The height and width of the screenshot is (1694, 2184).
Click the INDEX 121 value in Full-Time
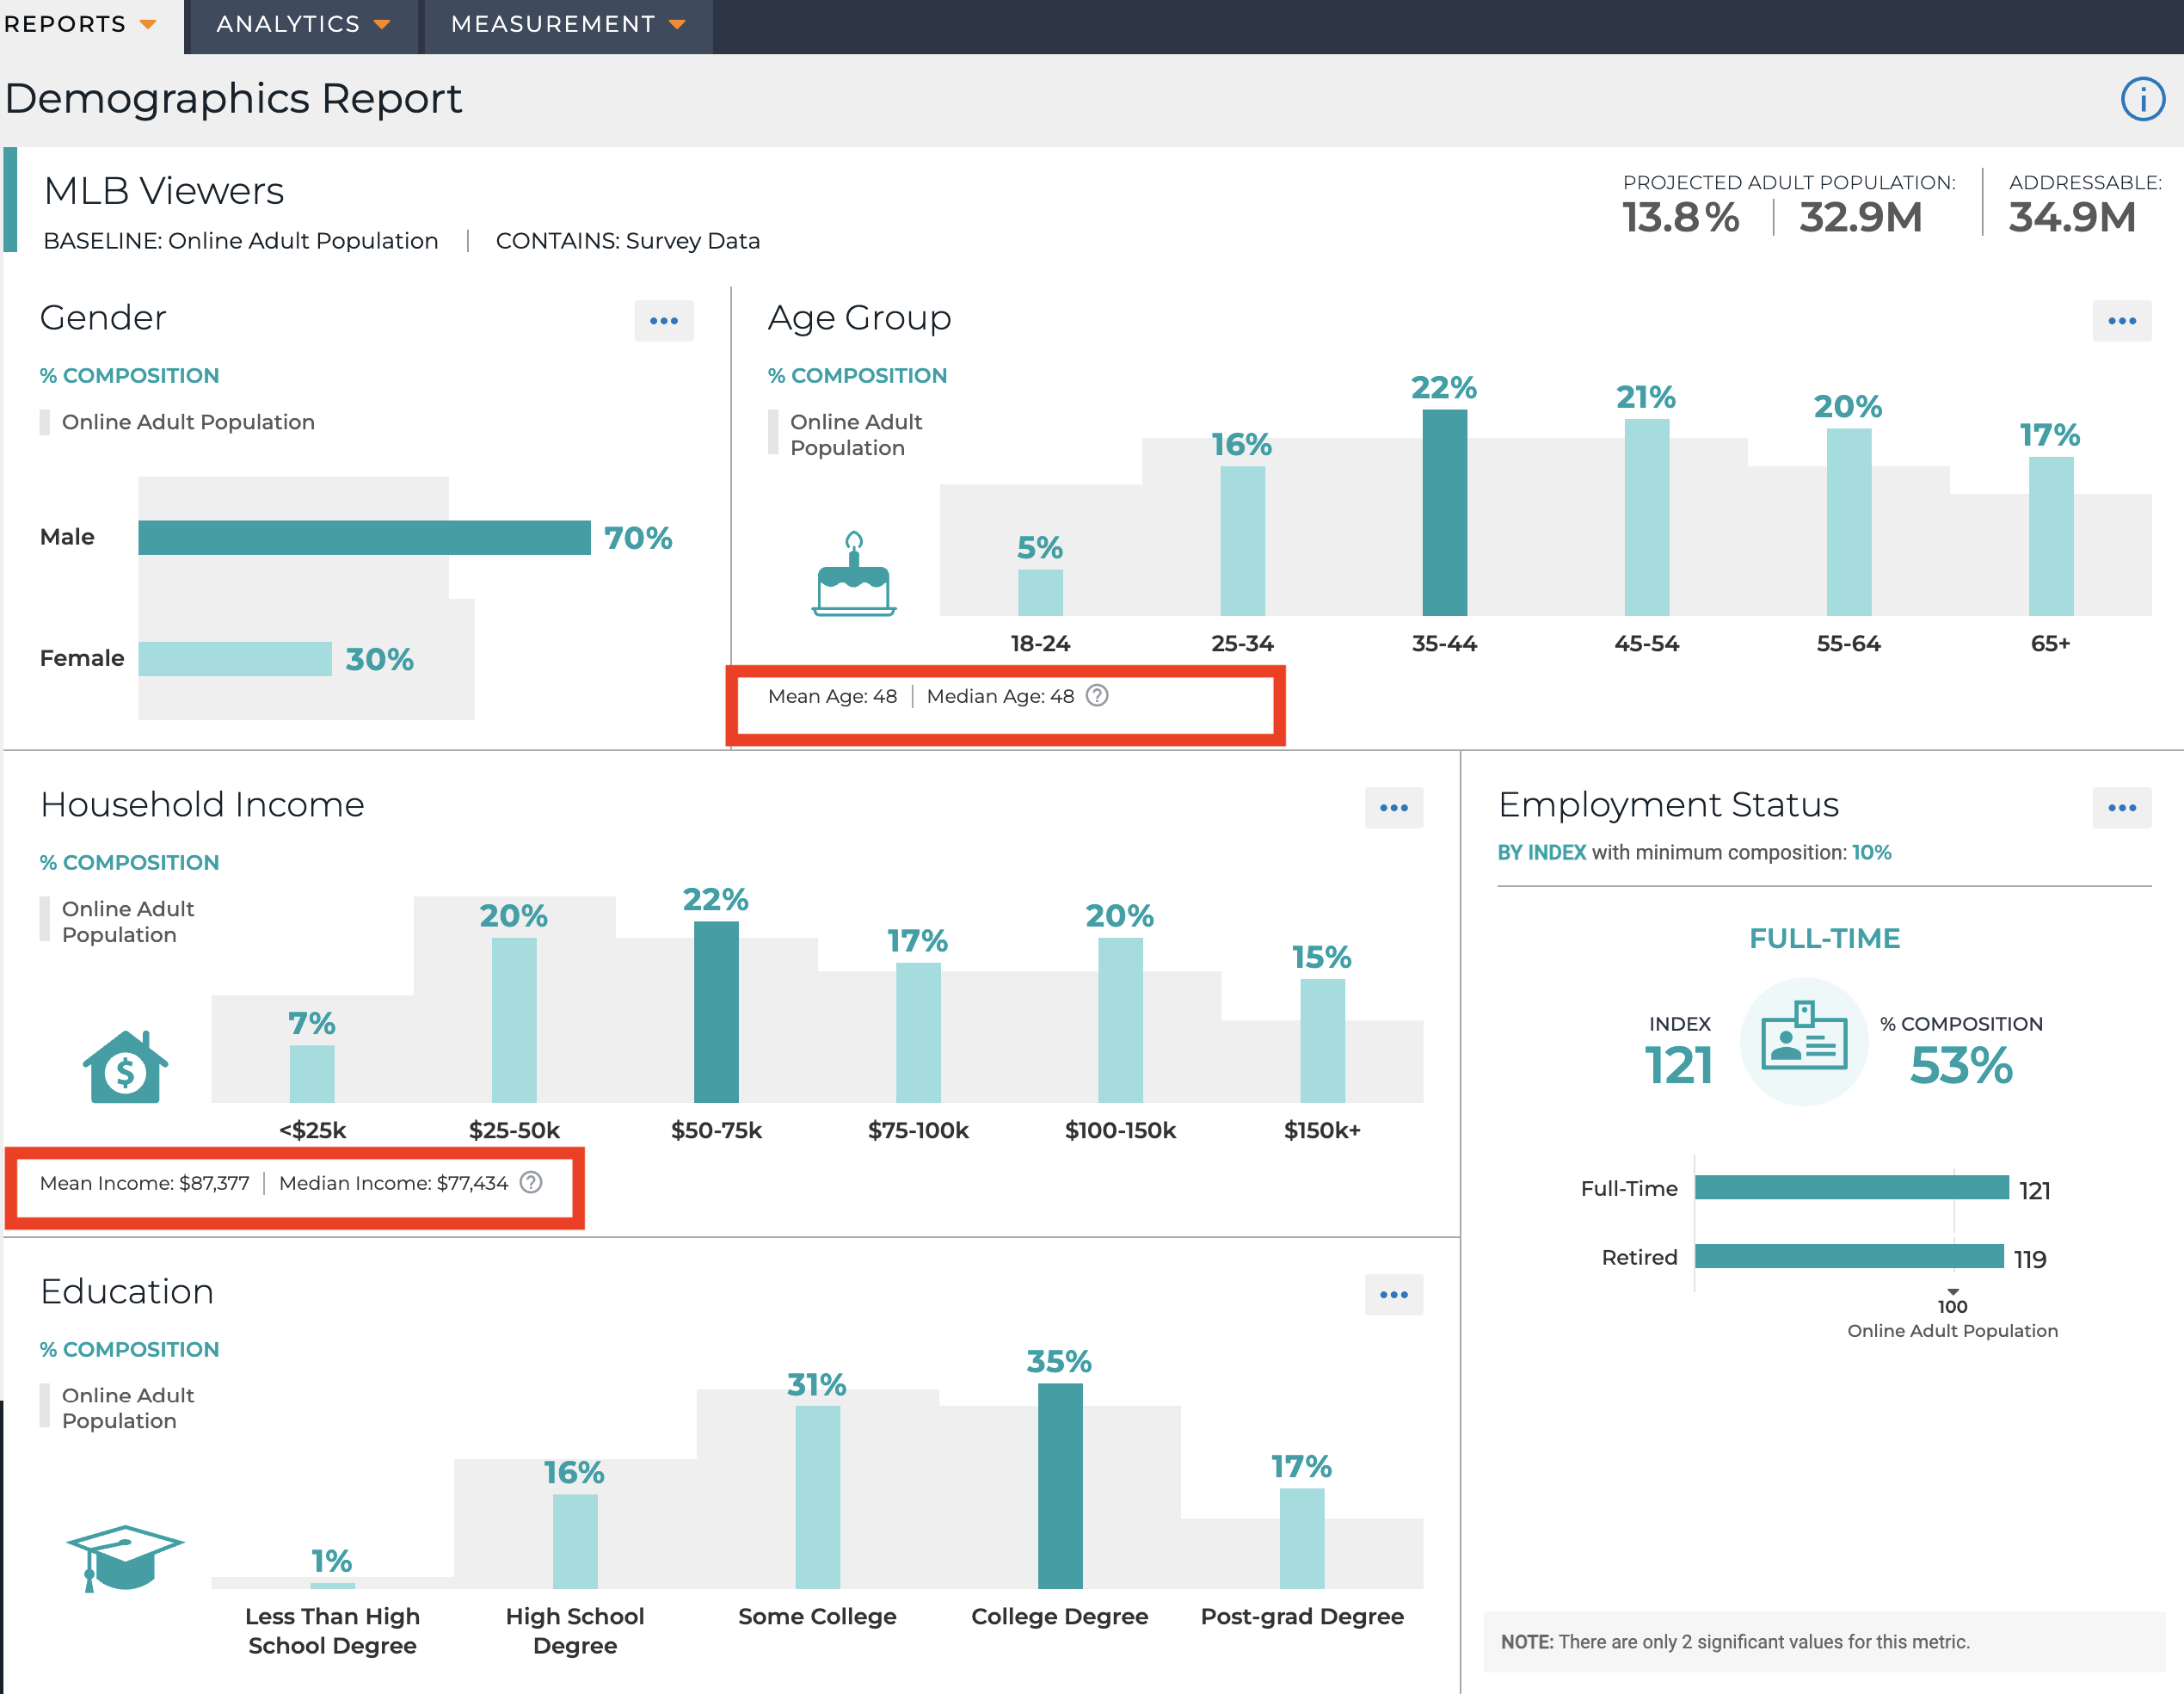click(x=1678, y=1065)
